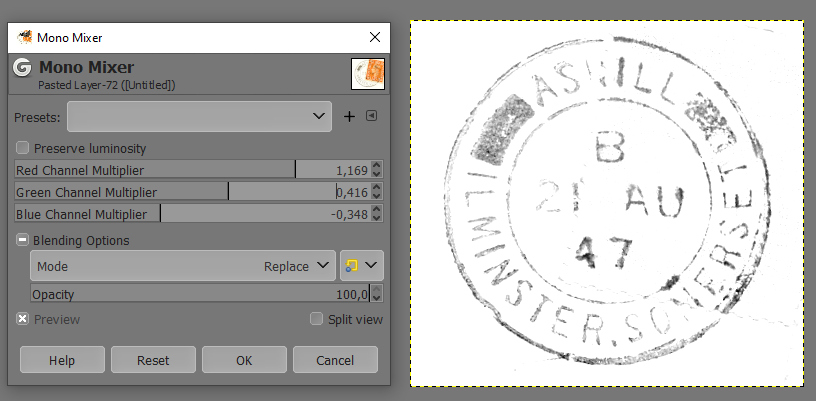This screenshot has width=816, height=401.
Task: Toggle the Preview checkbox
Action: coord(22,319)
